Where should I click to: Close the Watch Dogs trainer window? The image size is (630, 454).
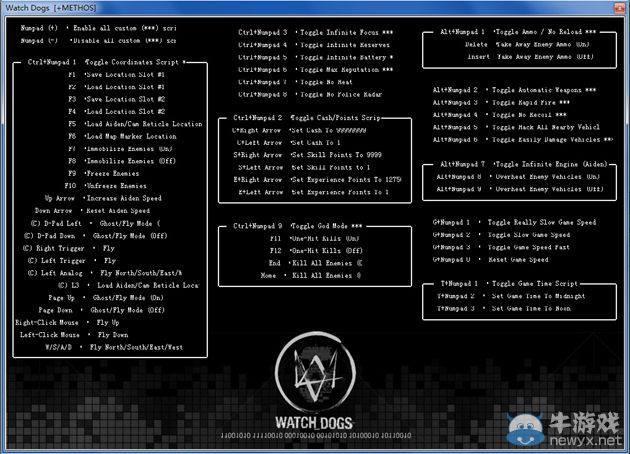click(621, 8)
